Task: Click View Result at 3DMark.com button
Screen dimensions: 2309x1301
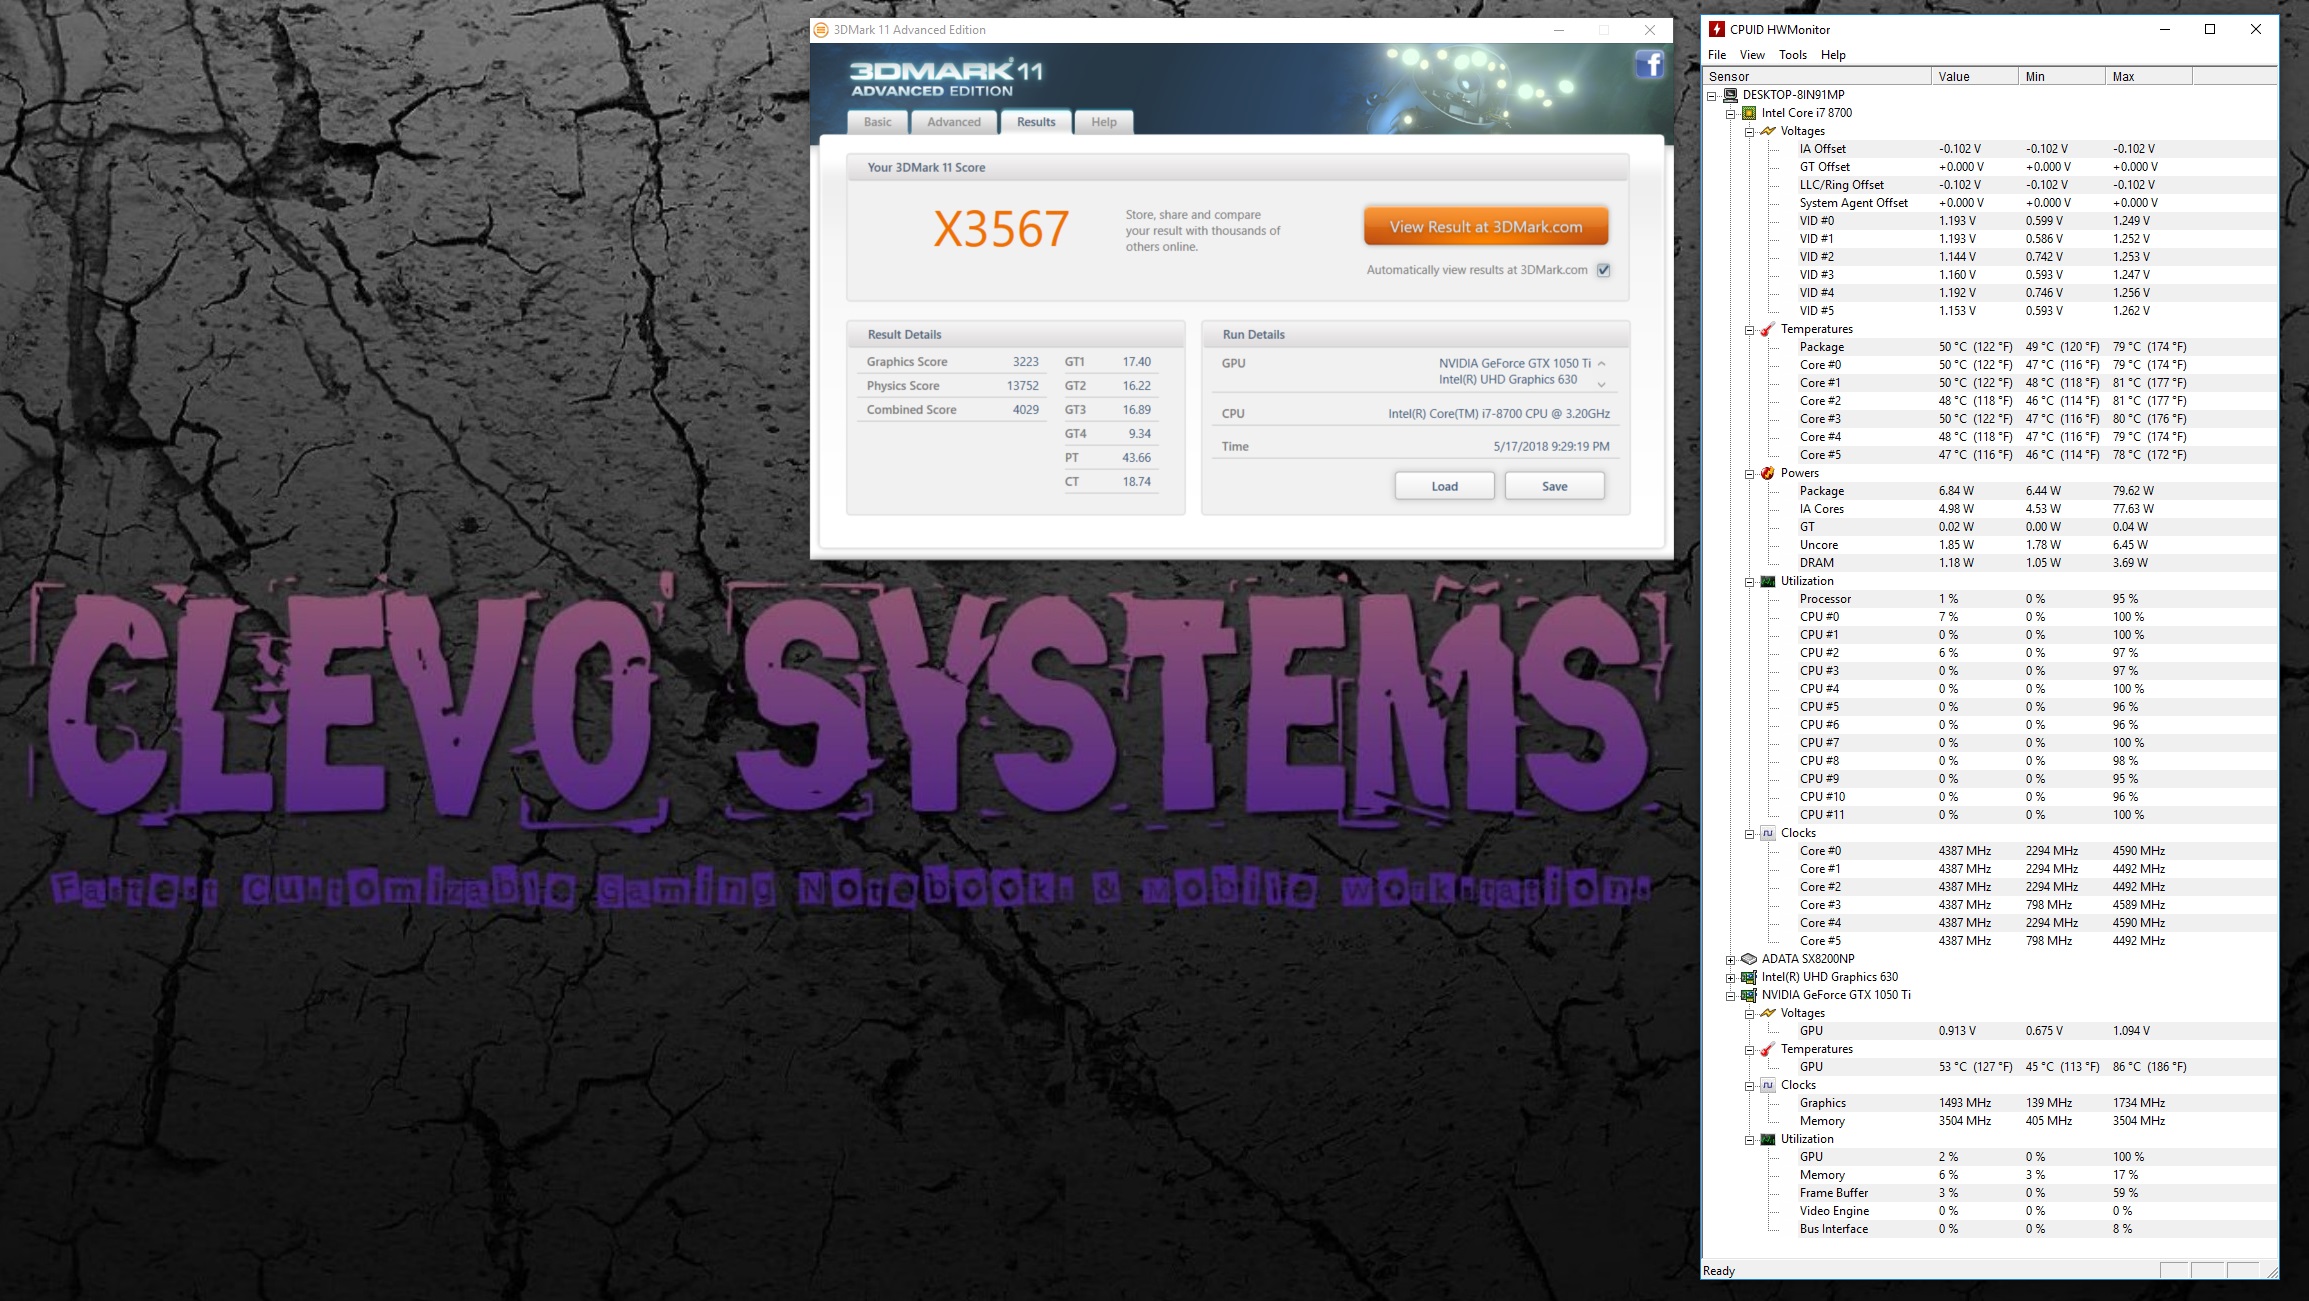Action: pyautogui.click(x=1486, y=227)
